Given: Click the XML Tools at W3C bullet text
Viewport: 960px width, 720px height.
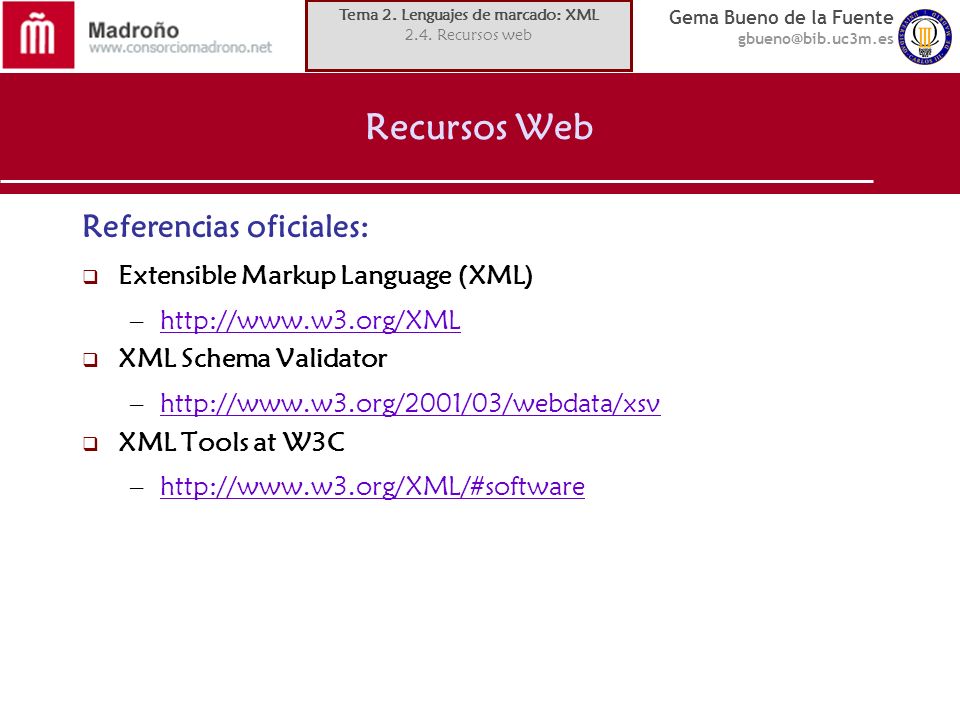Looking at the screenshot, I should pos(231,442).
